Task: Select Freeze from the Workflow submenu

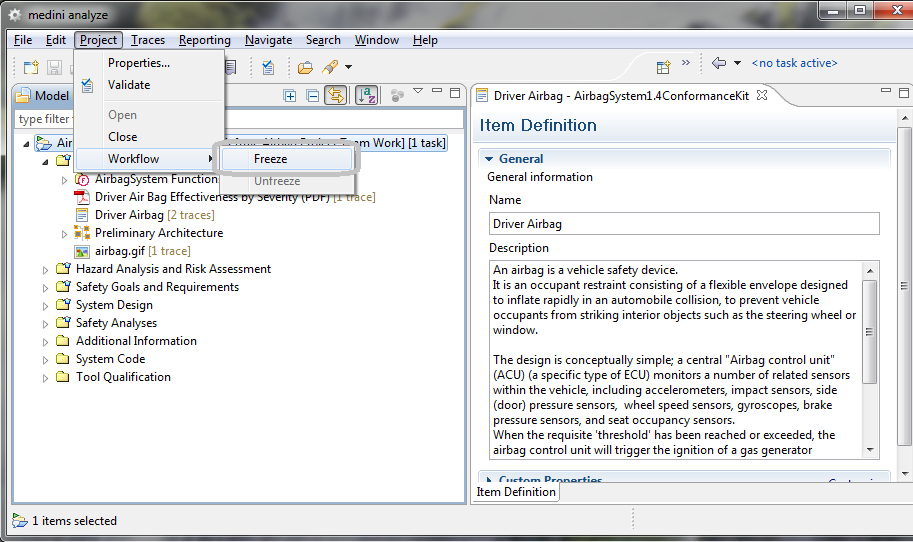Action: coord(270,159)
